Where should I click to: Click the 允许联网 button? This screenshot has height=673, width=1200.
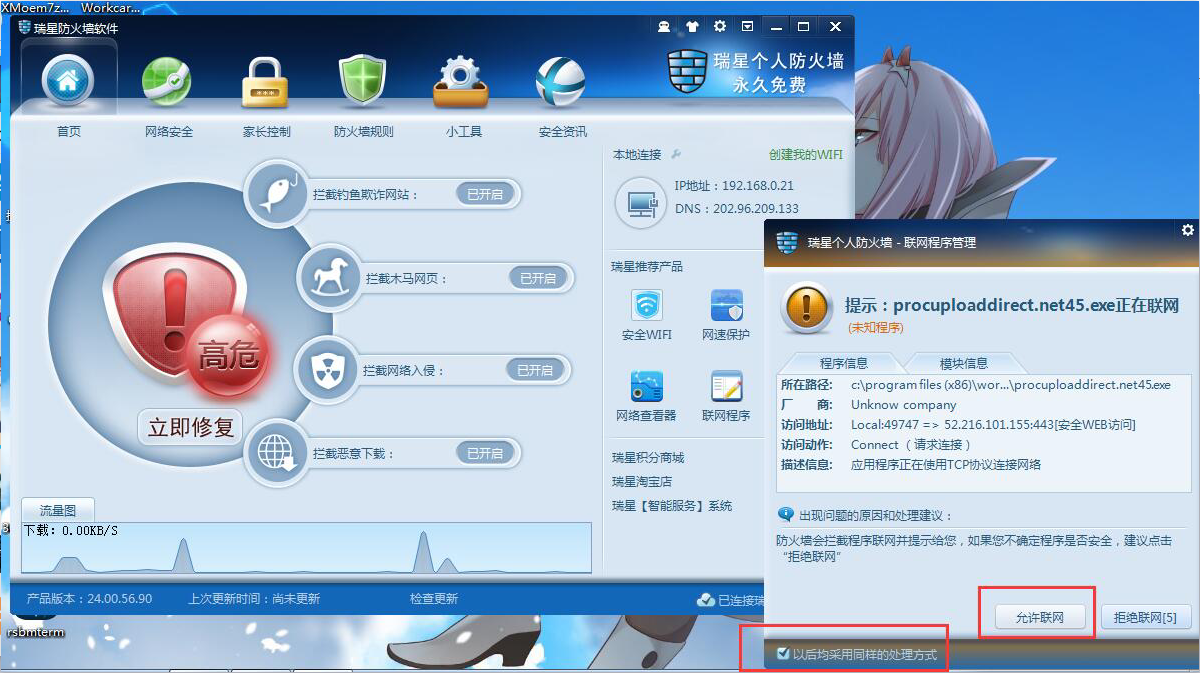(1038, 618)
